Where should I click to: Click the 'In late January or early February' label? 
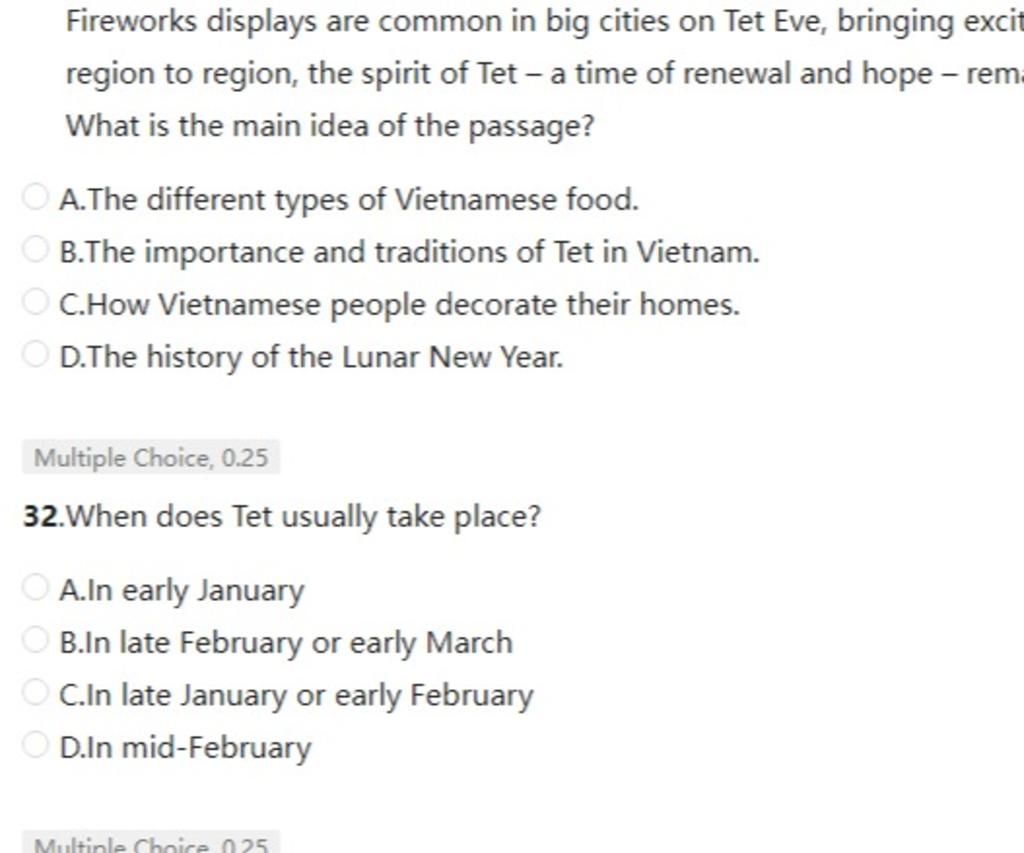tap(297, 695)
